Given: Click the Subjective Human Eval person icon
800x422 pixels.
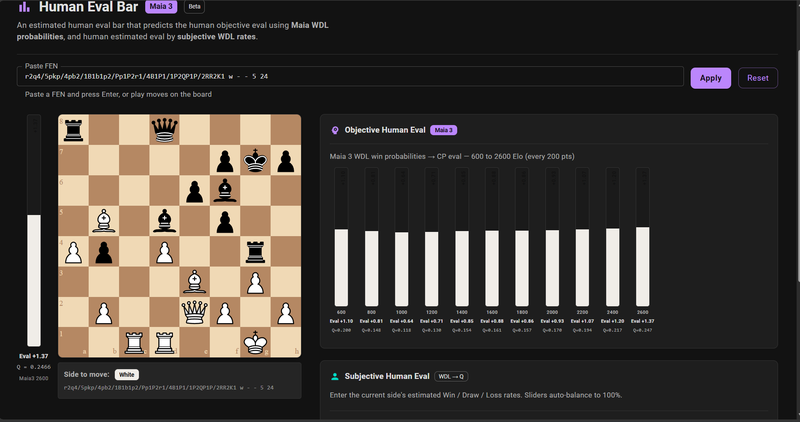Looking at the screenshot, I should [335, 377].
